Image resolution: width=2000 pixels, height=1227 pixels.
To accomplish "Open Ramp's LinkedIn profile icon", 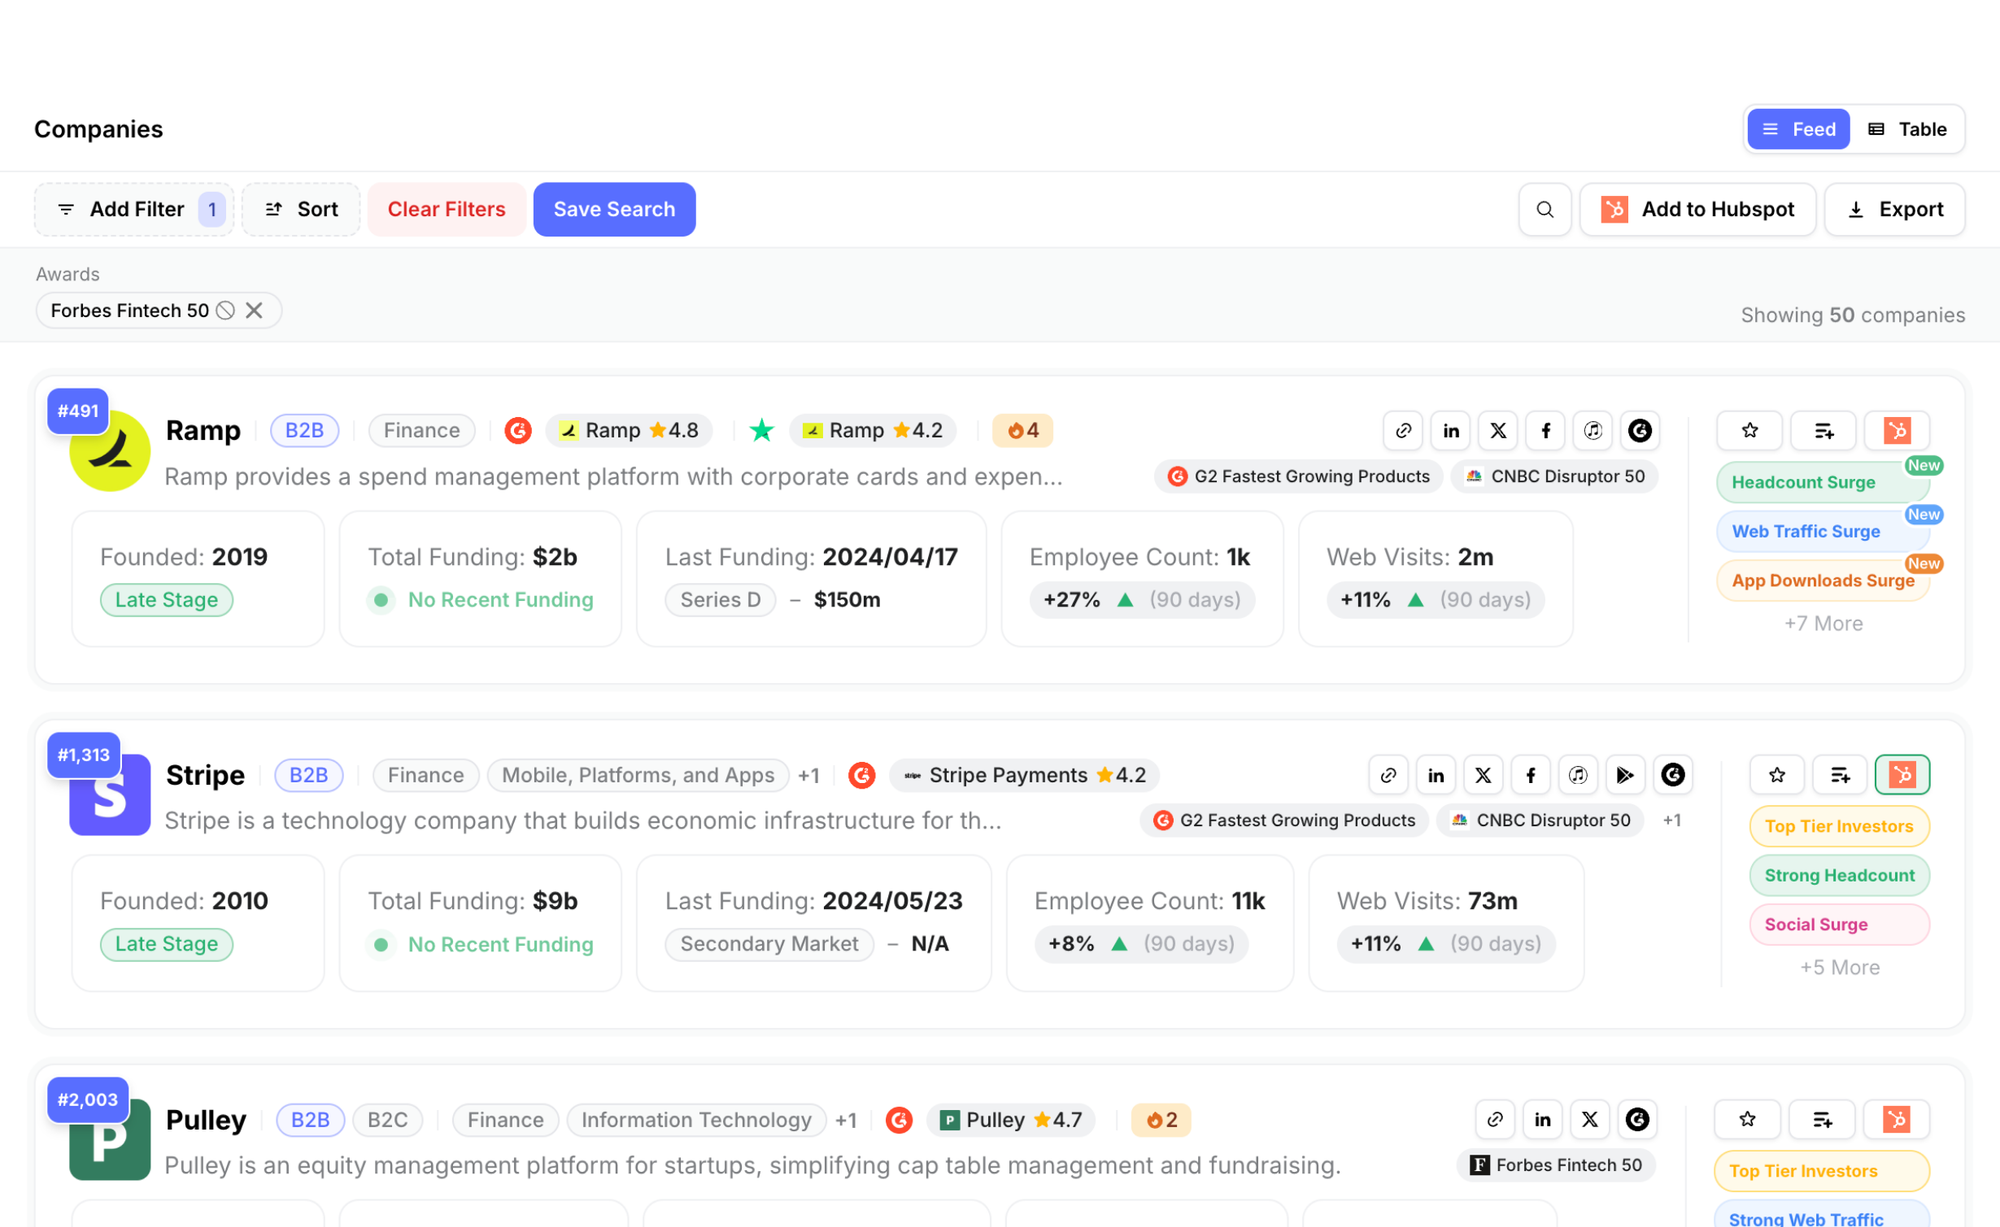I will tap(1450, 430).
